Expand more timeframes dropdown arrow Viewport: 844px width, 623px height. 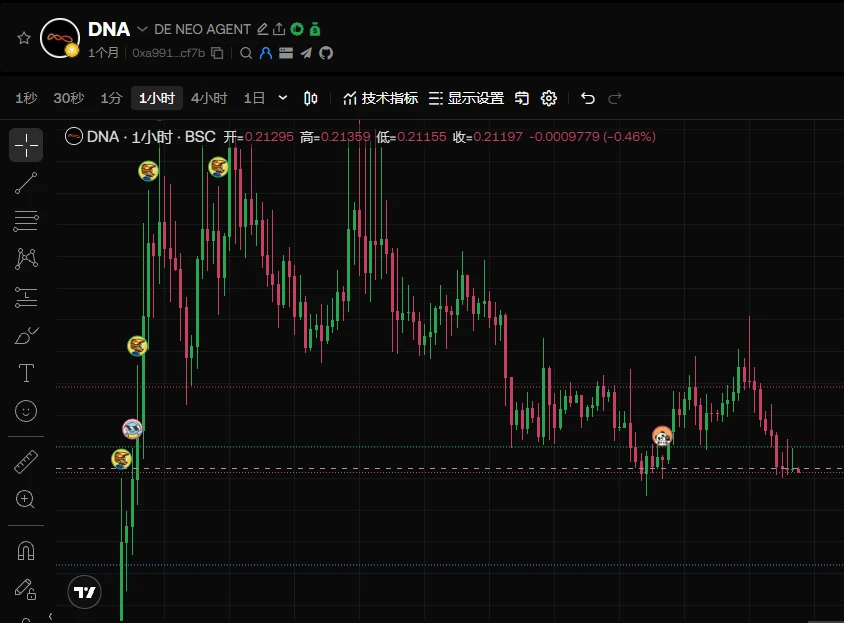tap(283, 98)
